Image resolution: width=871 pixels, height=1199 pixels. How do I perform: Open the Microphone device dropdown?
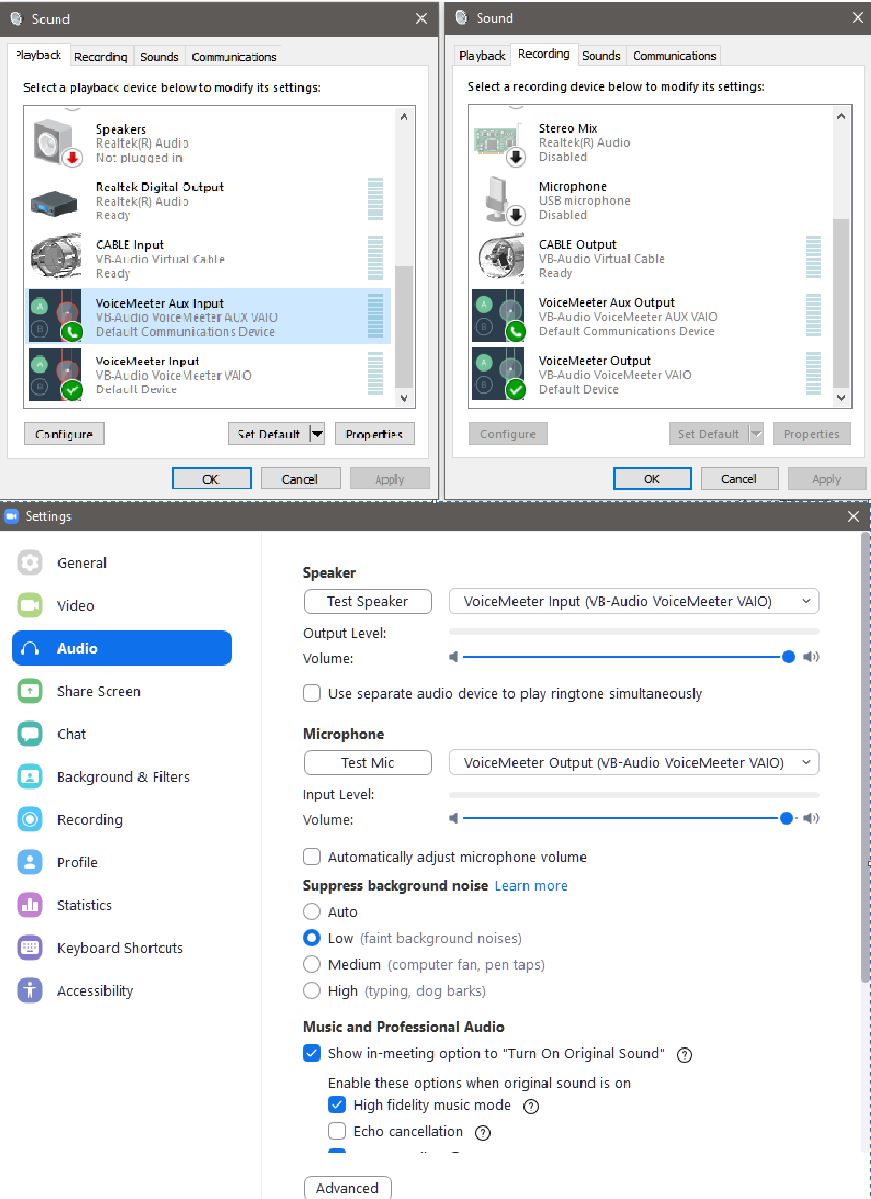pos(634,762)
